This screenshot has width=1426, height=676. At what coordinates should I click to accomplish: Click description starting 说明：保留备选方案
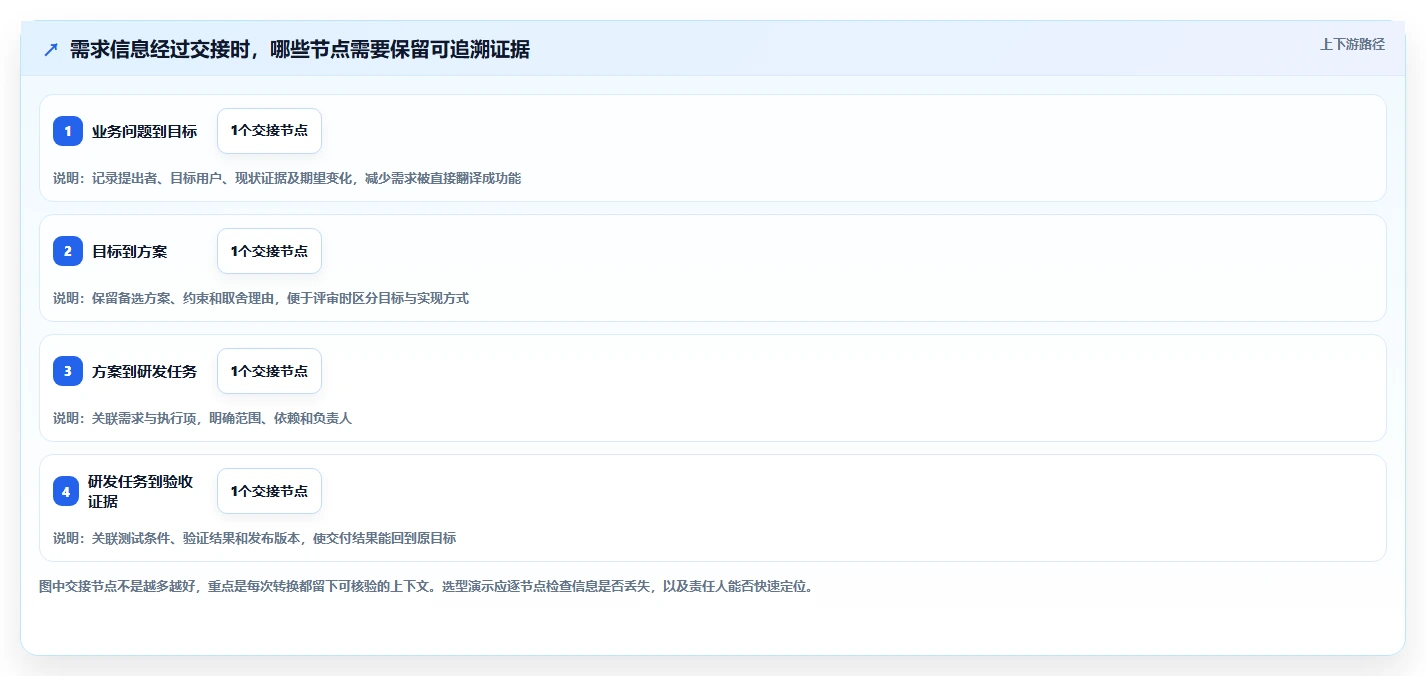tap(261, 298)
